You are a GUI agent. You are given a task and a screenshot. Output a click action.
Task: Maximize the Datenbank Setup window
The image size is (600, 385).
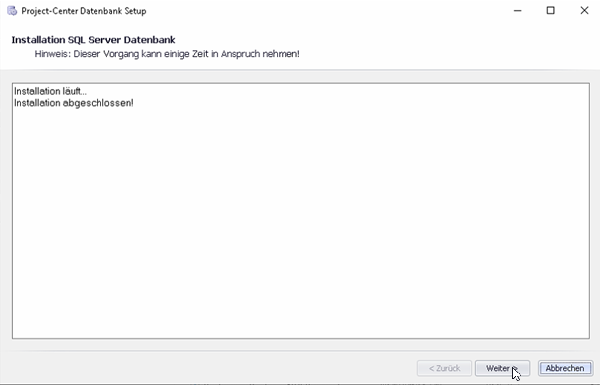(x=550, y=11)
